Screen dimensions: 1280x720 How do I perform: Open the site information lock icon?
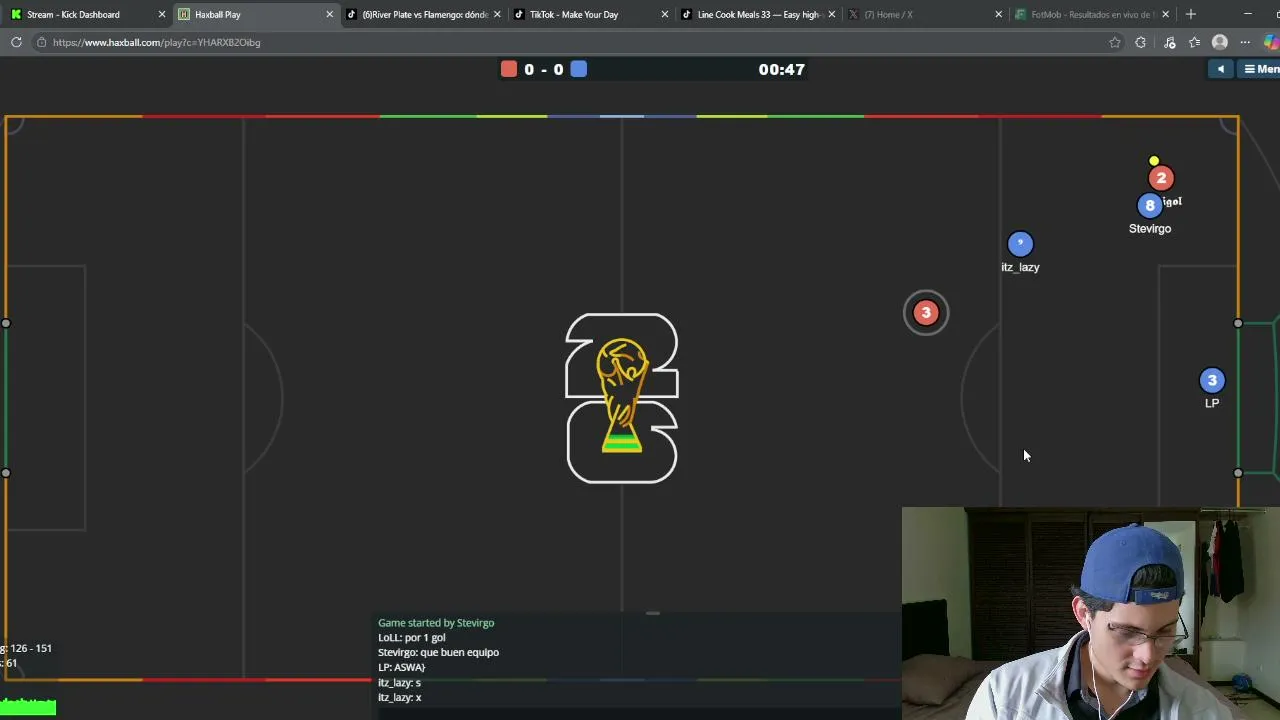tap(40, 42)
